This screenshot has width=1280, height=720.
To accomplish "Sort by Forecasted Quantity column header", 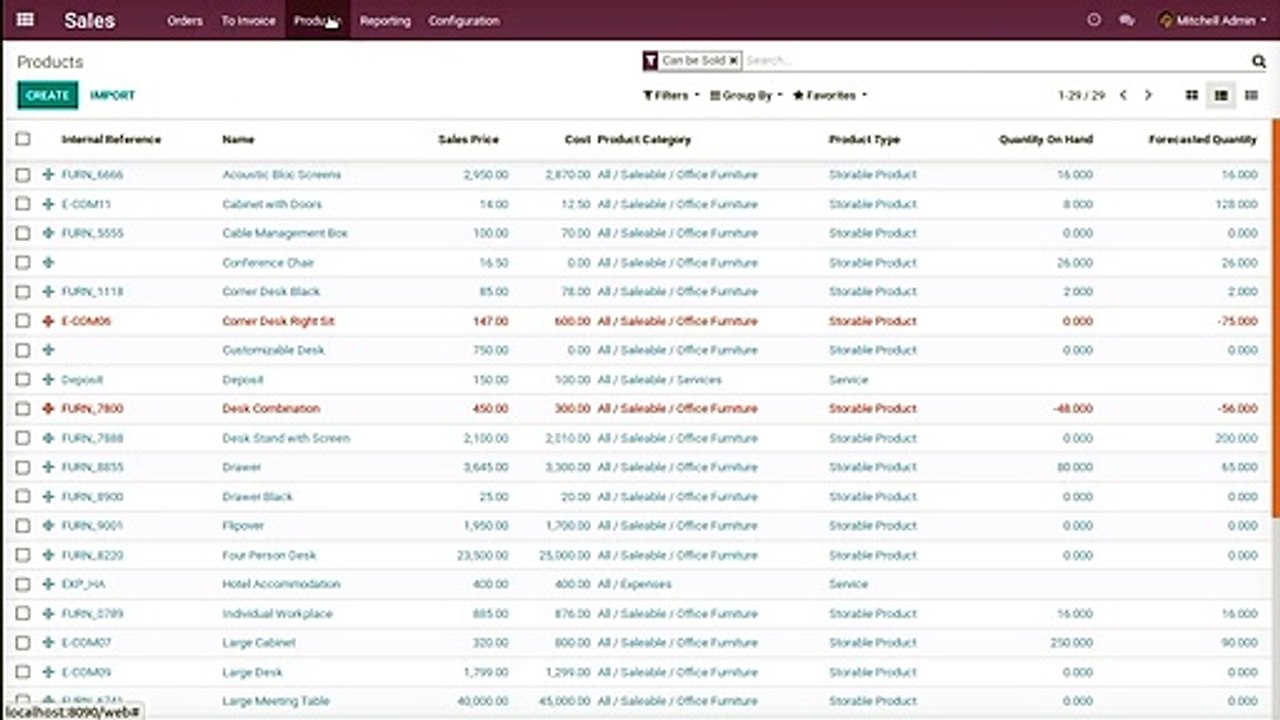I will tap(1203, 139).
